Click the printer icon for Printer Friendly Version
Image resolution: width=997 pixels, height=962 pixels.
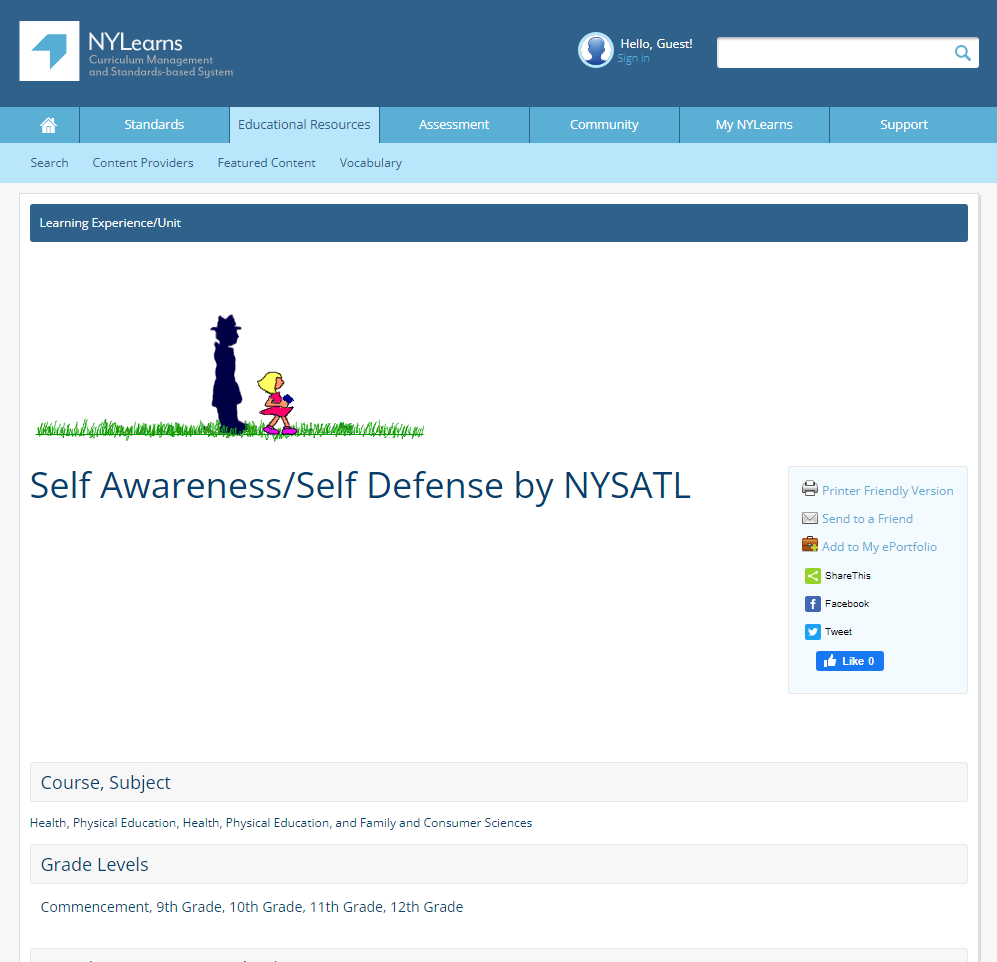pos(810,489)
